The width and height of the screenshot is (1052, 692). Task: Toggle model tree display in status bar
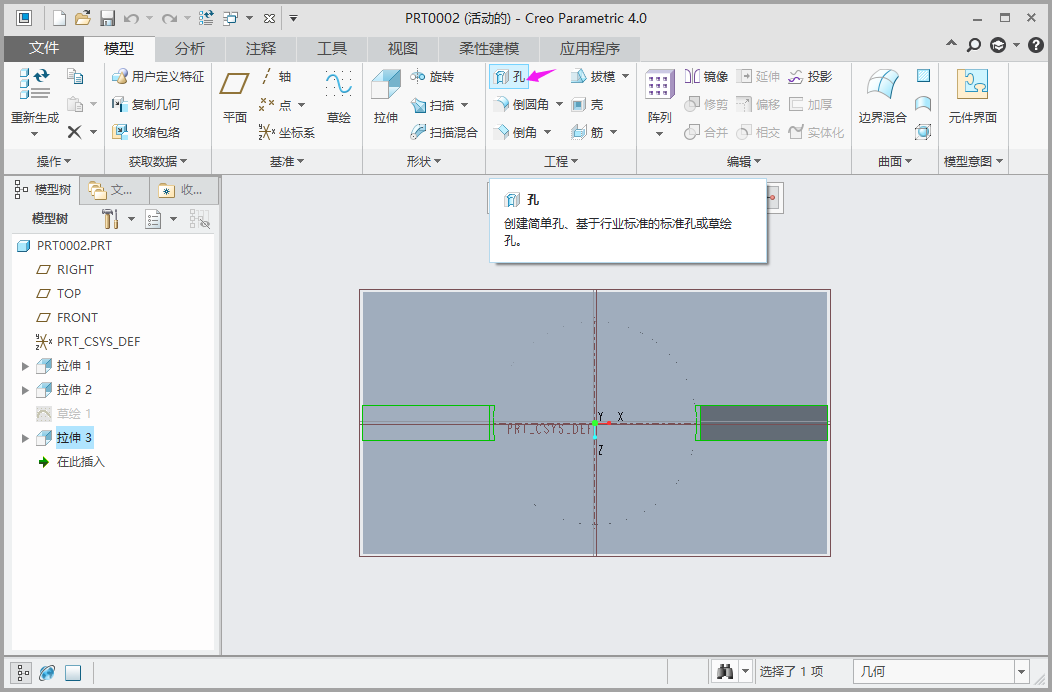pos(22,673)
